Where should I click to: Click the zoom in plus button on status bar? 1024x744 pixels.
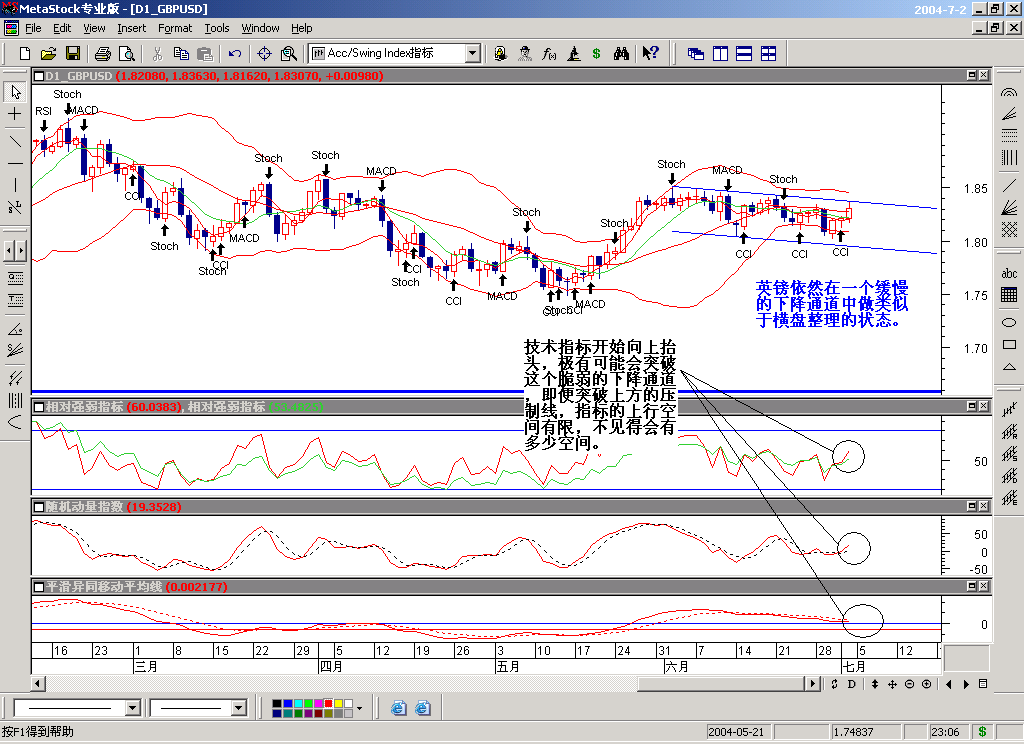pyautogui.click(x=927, y=684)
